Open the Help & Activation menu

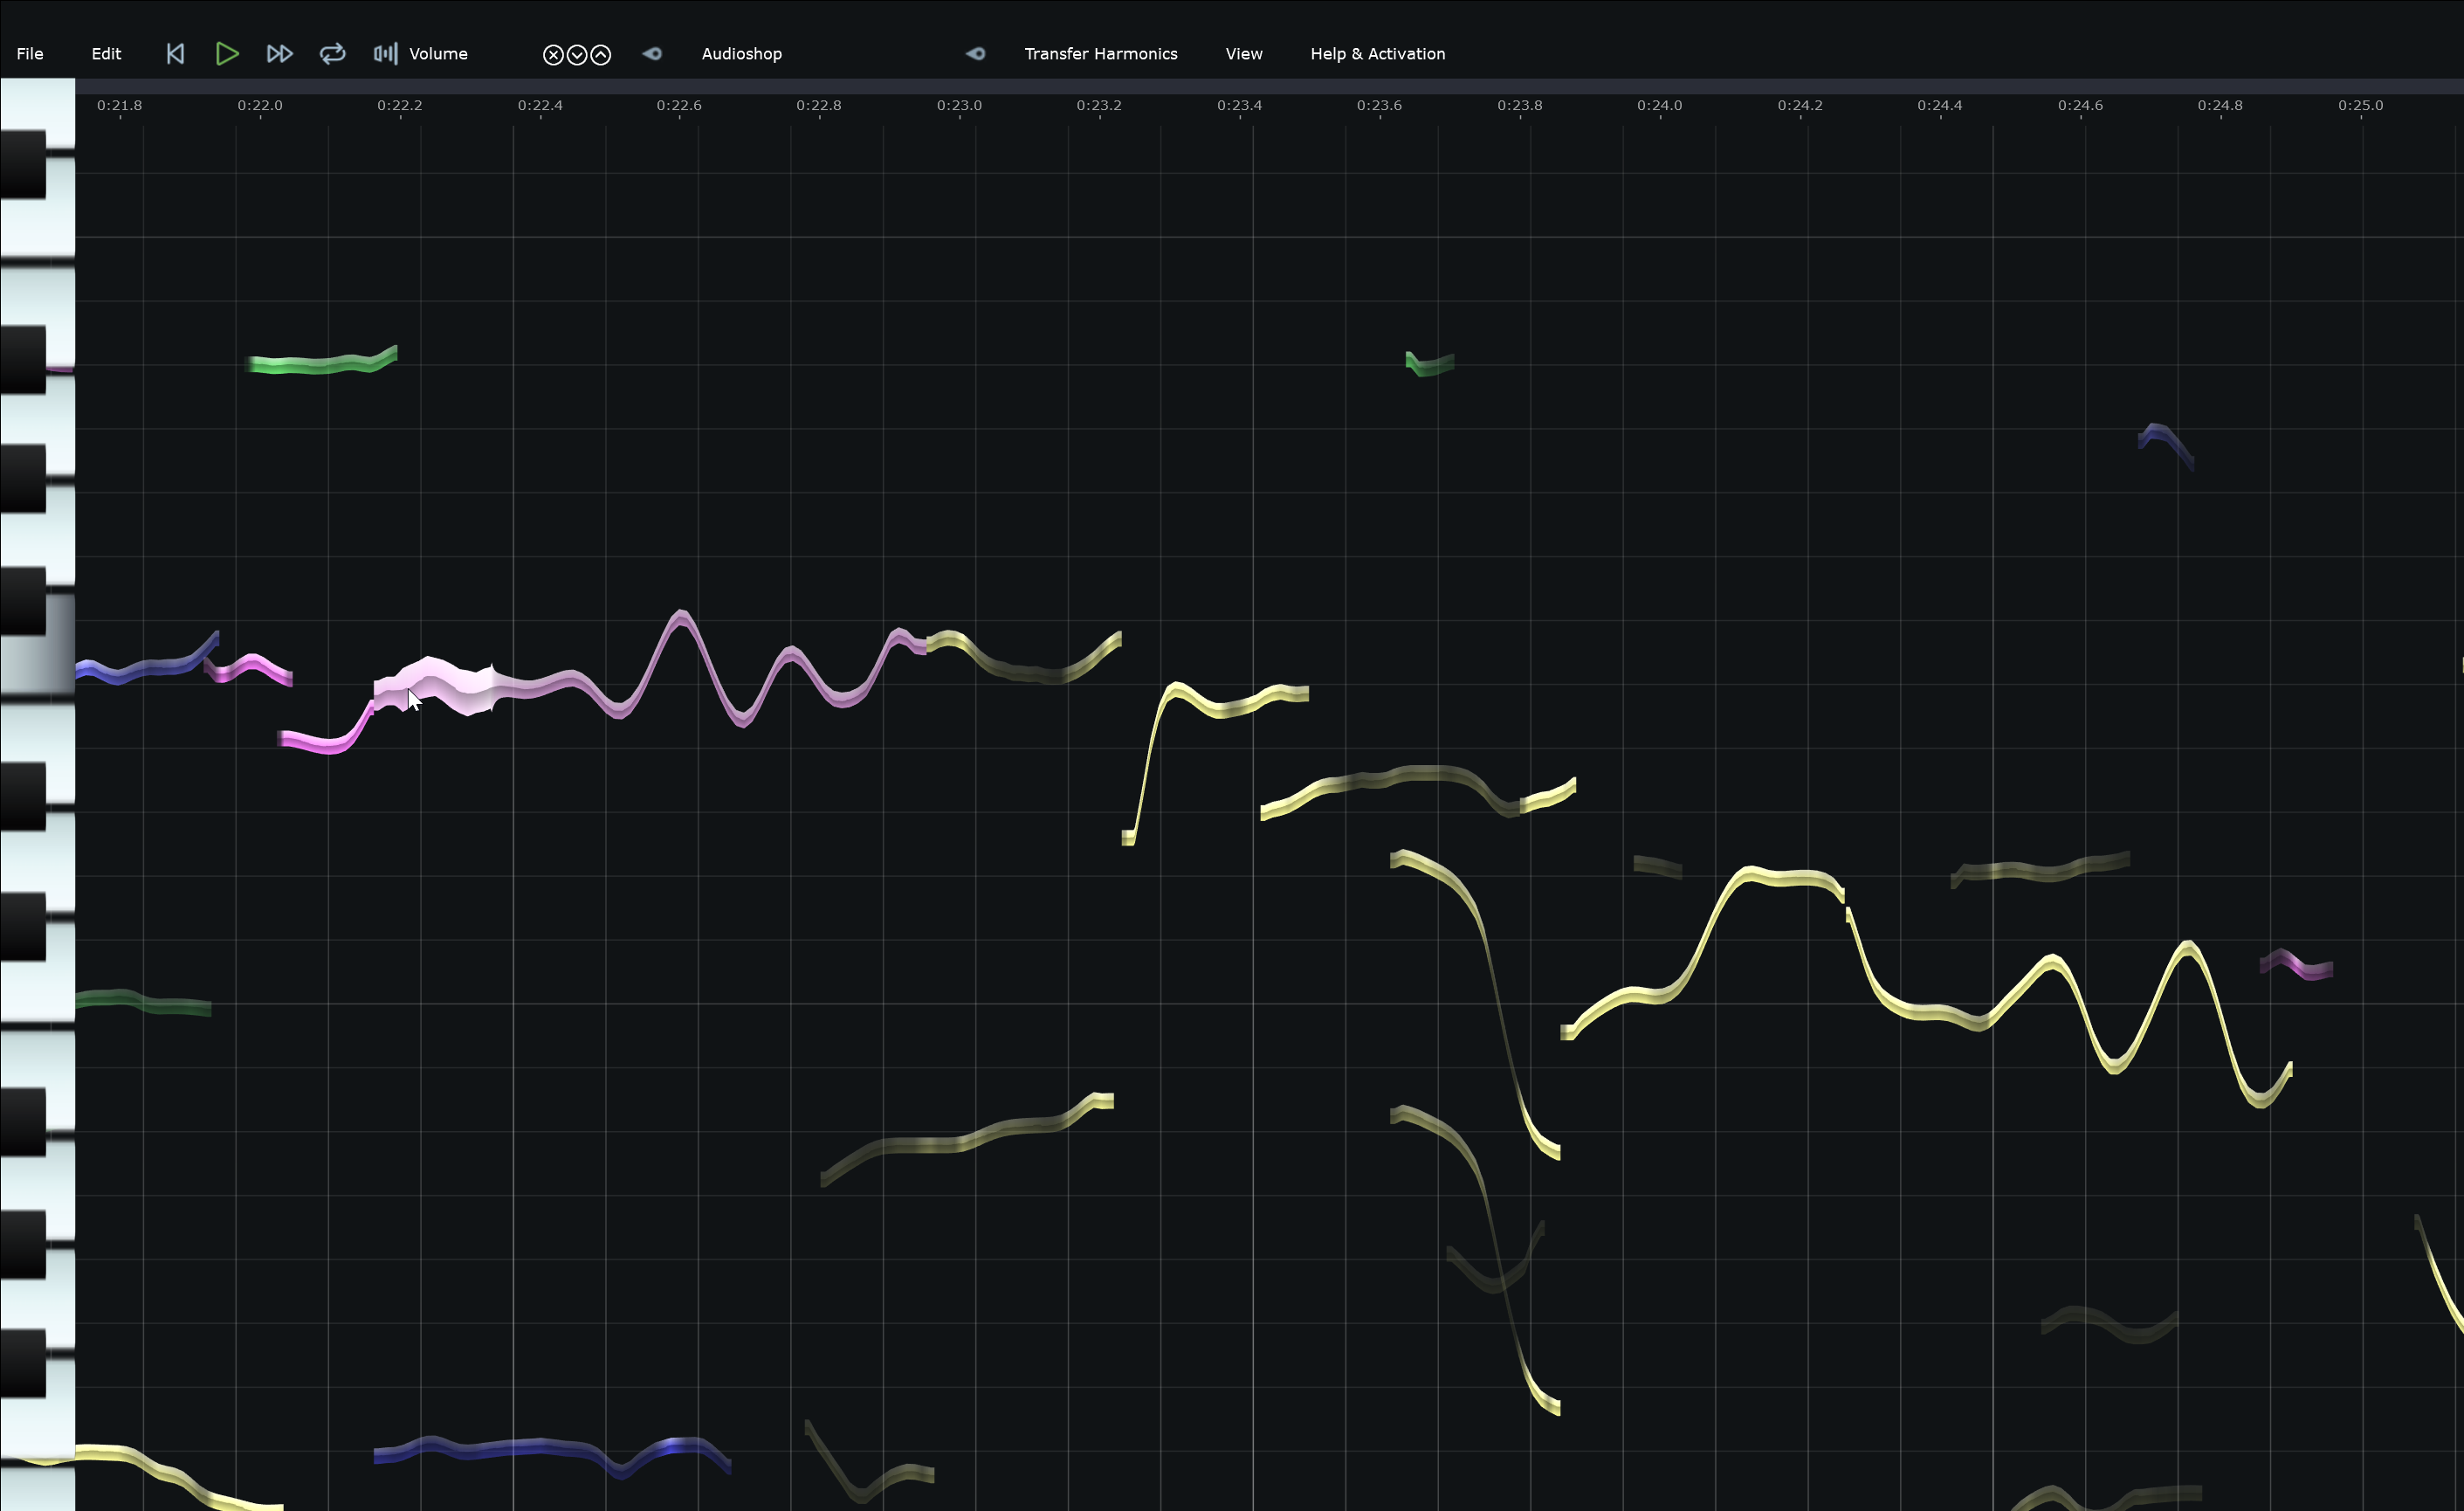(x=1377, y=54)
